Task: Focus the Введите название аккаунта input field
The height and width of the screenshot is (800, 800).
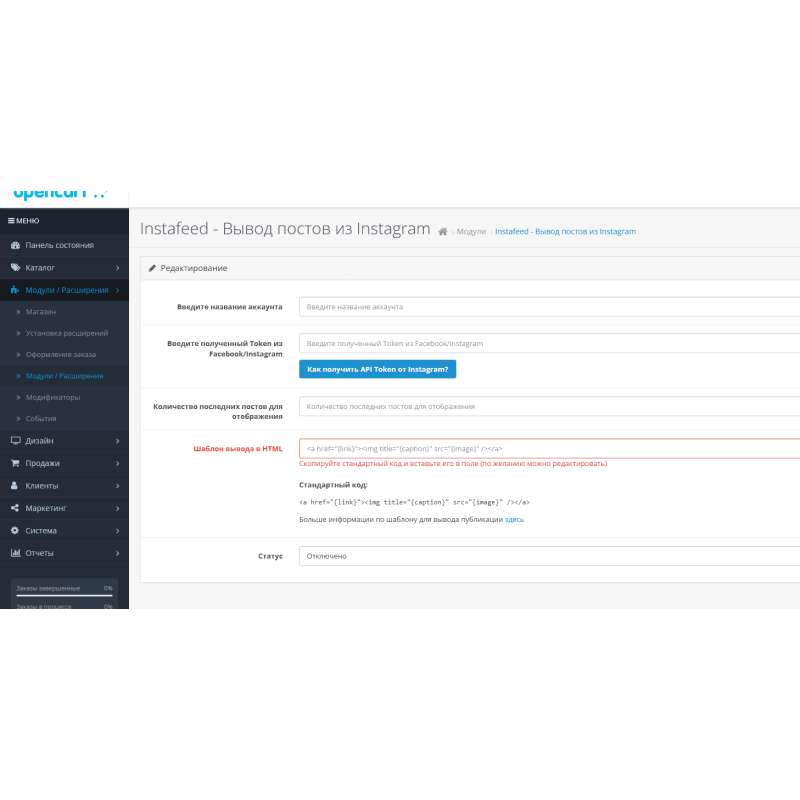Action: [549, 307]
